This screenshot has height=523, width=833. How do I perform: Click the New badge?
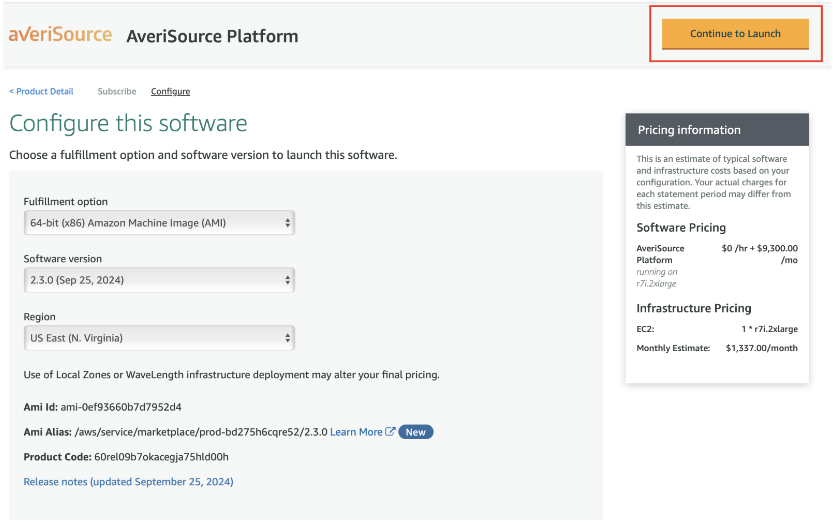415,432
